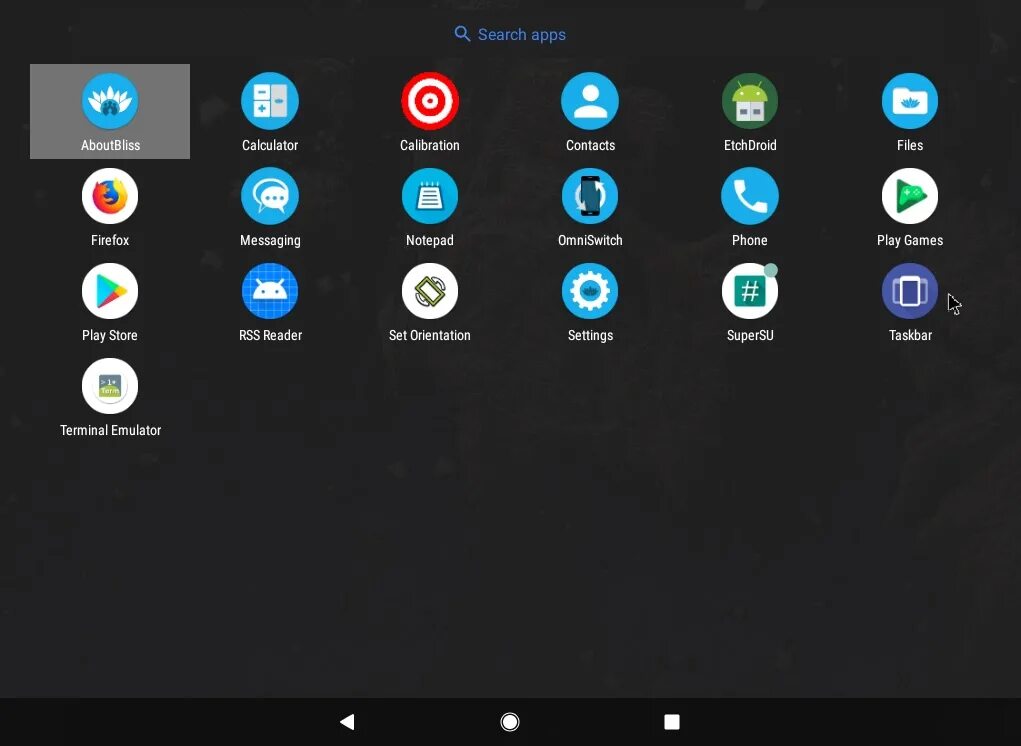This screenshot has height=746, width=1021.
Task: Click the magnifier icon beside Search apps
Action: coord(462,34)
